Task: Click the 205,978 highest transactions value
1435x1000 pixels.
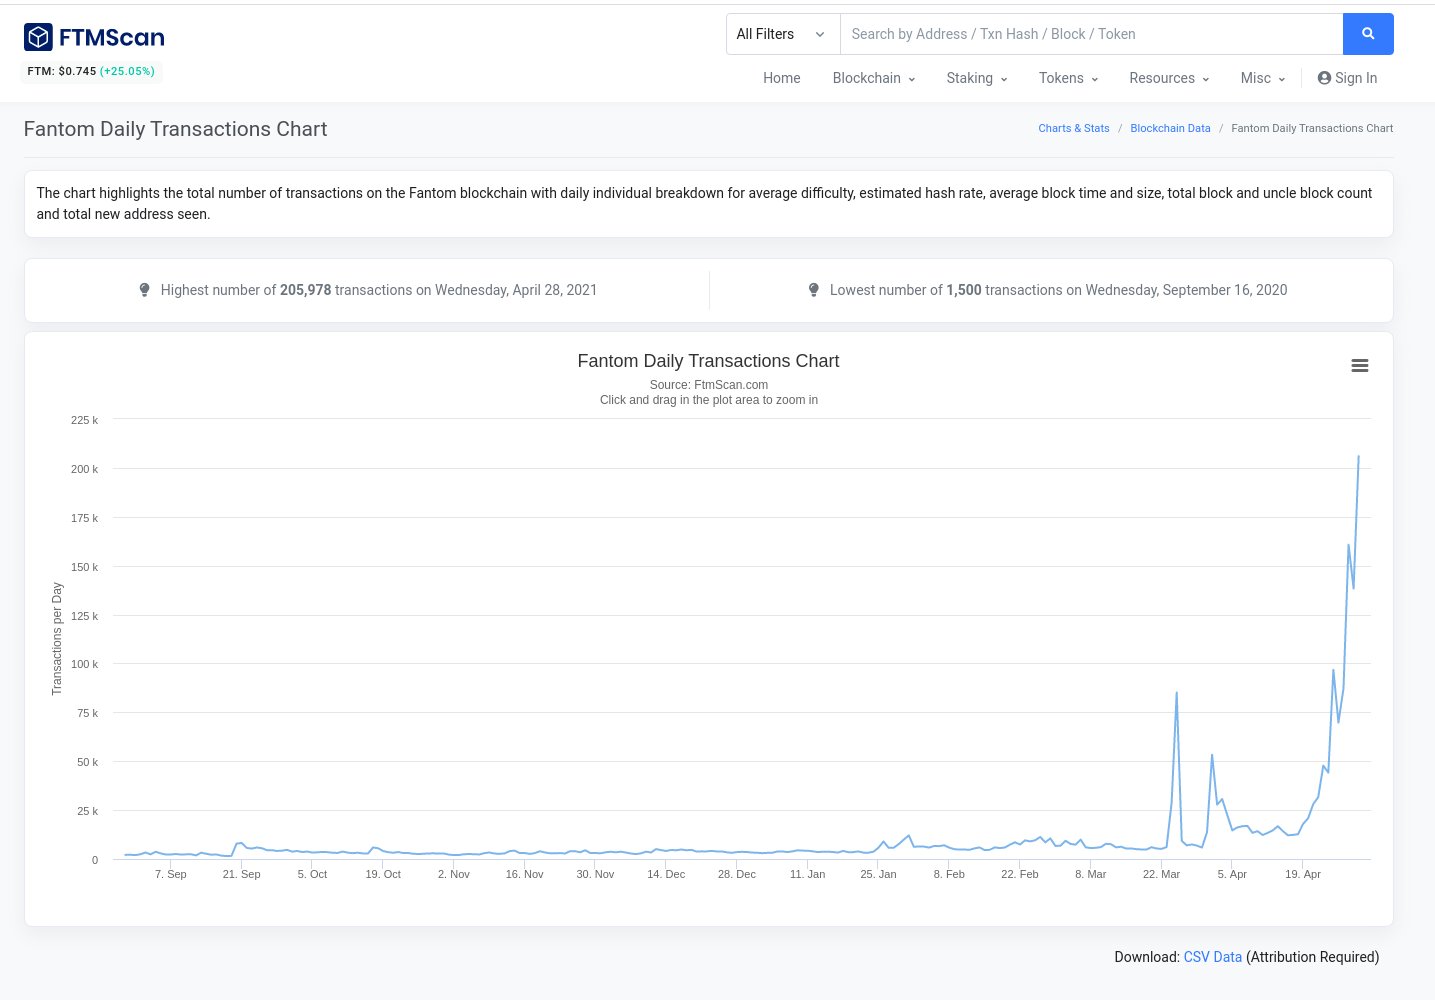Action: point(306,290)
